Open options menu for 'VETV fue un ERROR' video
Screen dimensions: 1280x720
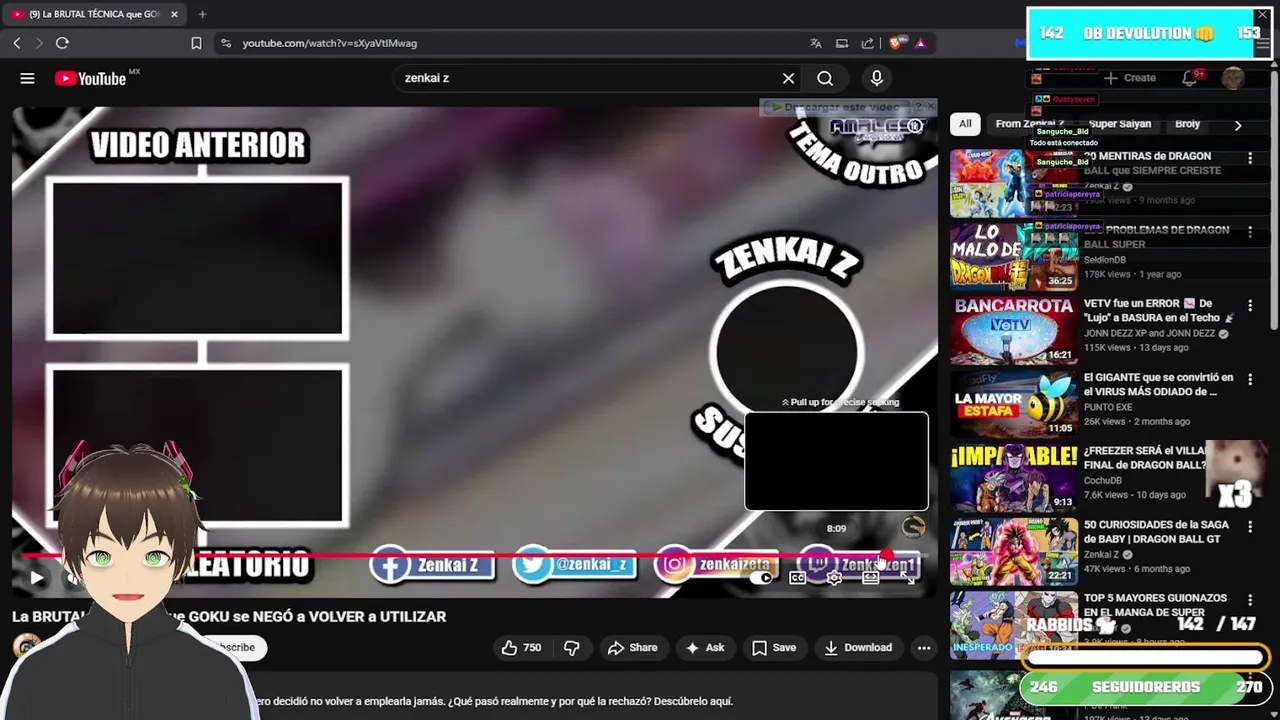coord(1250,305)
